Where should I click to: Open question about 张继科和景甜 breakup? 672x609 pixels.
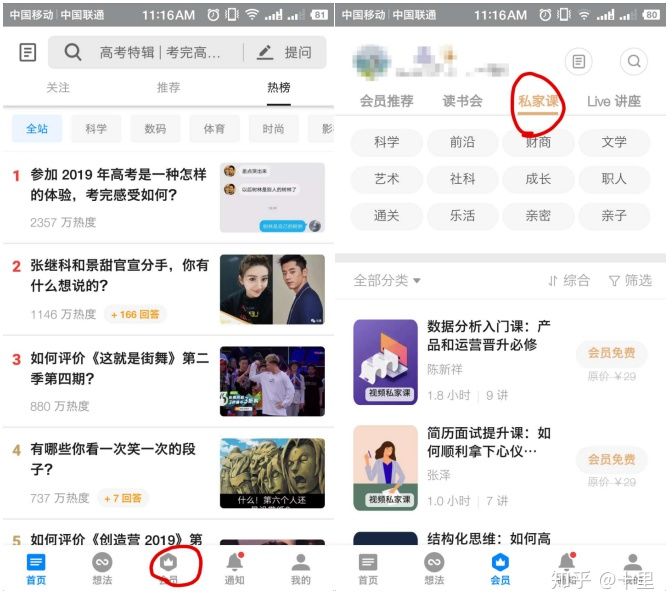tap(119, 275)
